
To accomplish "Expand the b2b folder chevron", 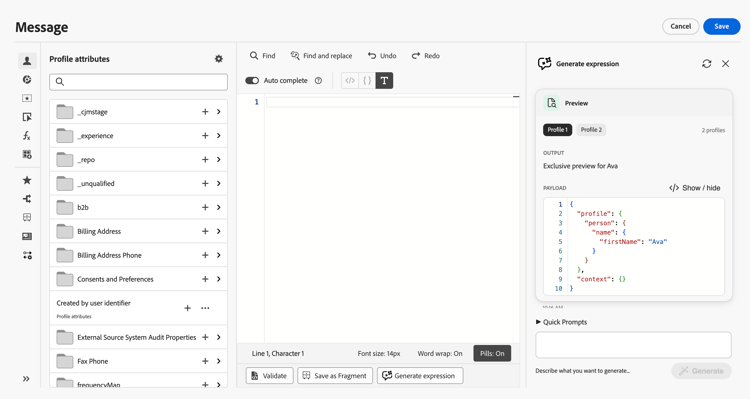I will 219,207.
